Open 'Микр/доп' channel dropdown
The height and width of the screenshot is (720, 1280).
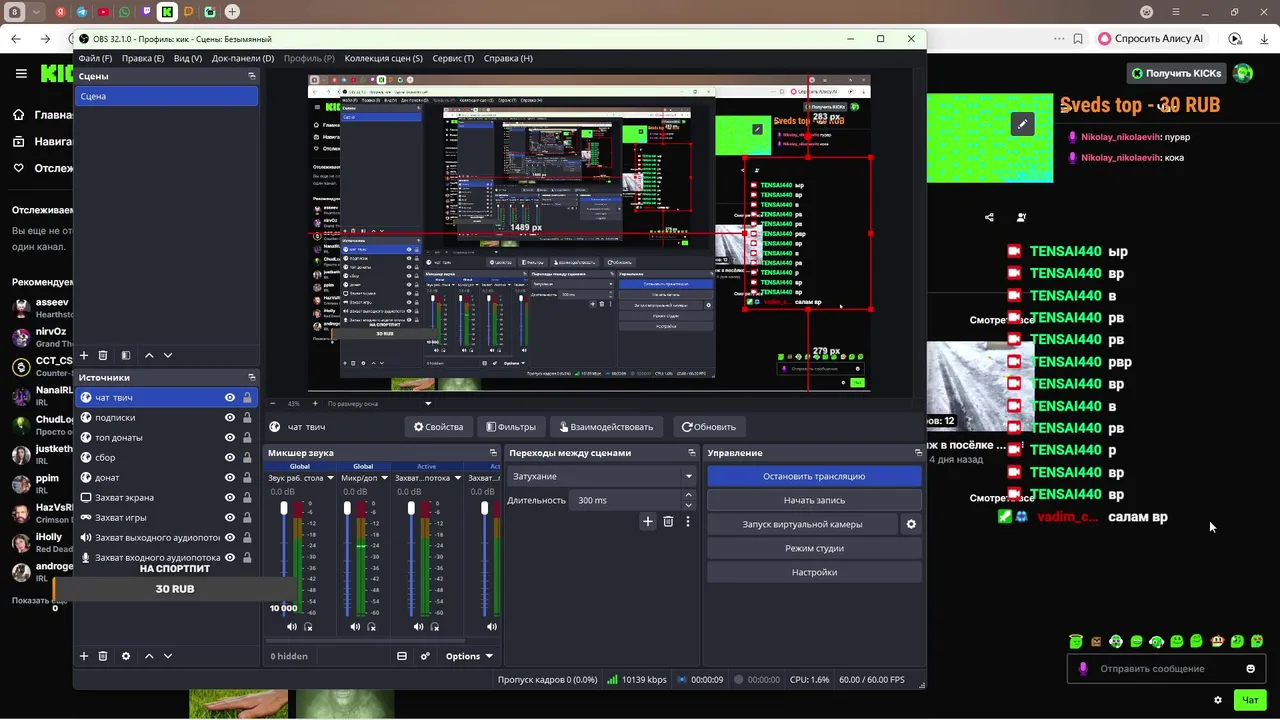coord(384,478)
